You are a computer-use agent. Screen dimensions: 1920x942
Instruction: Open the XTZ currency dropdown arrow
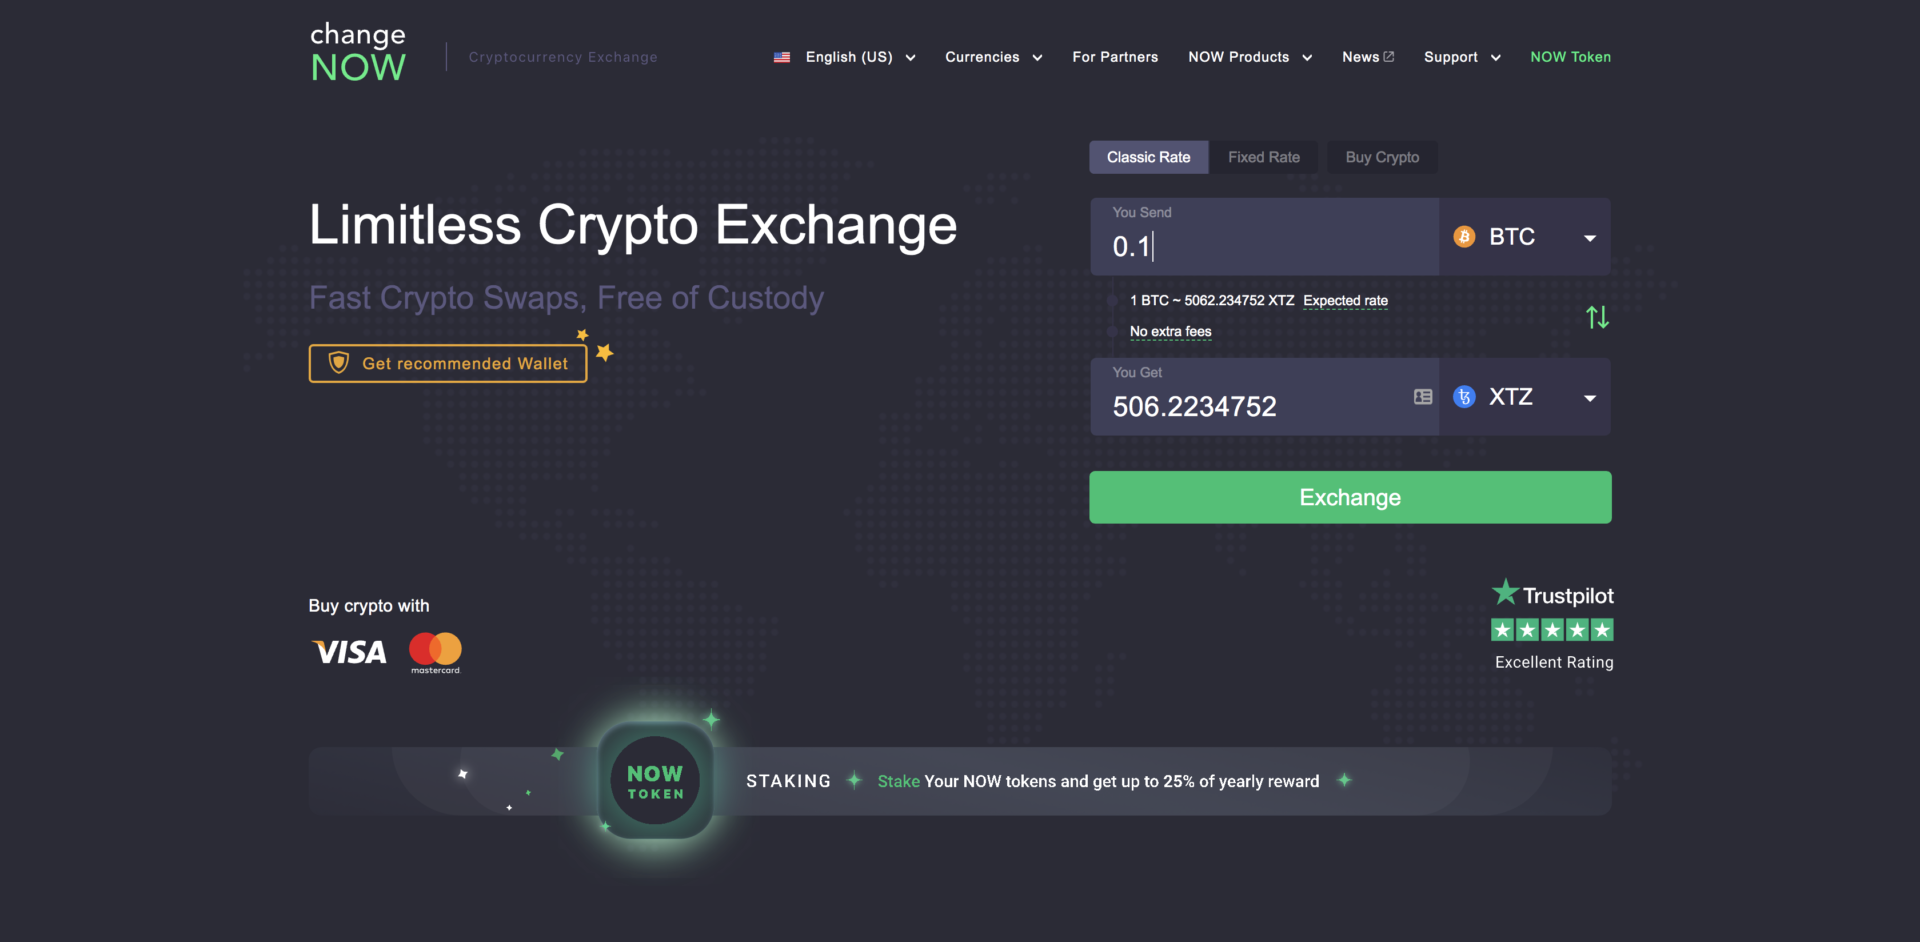click(1590, 398)
